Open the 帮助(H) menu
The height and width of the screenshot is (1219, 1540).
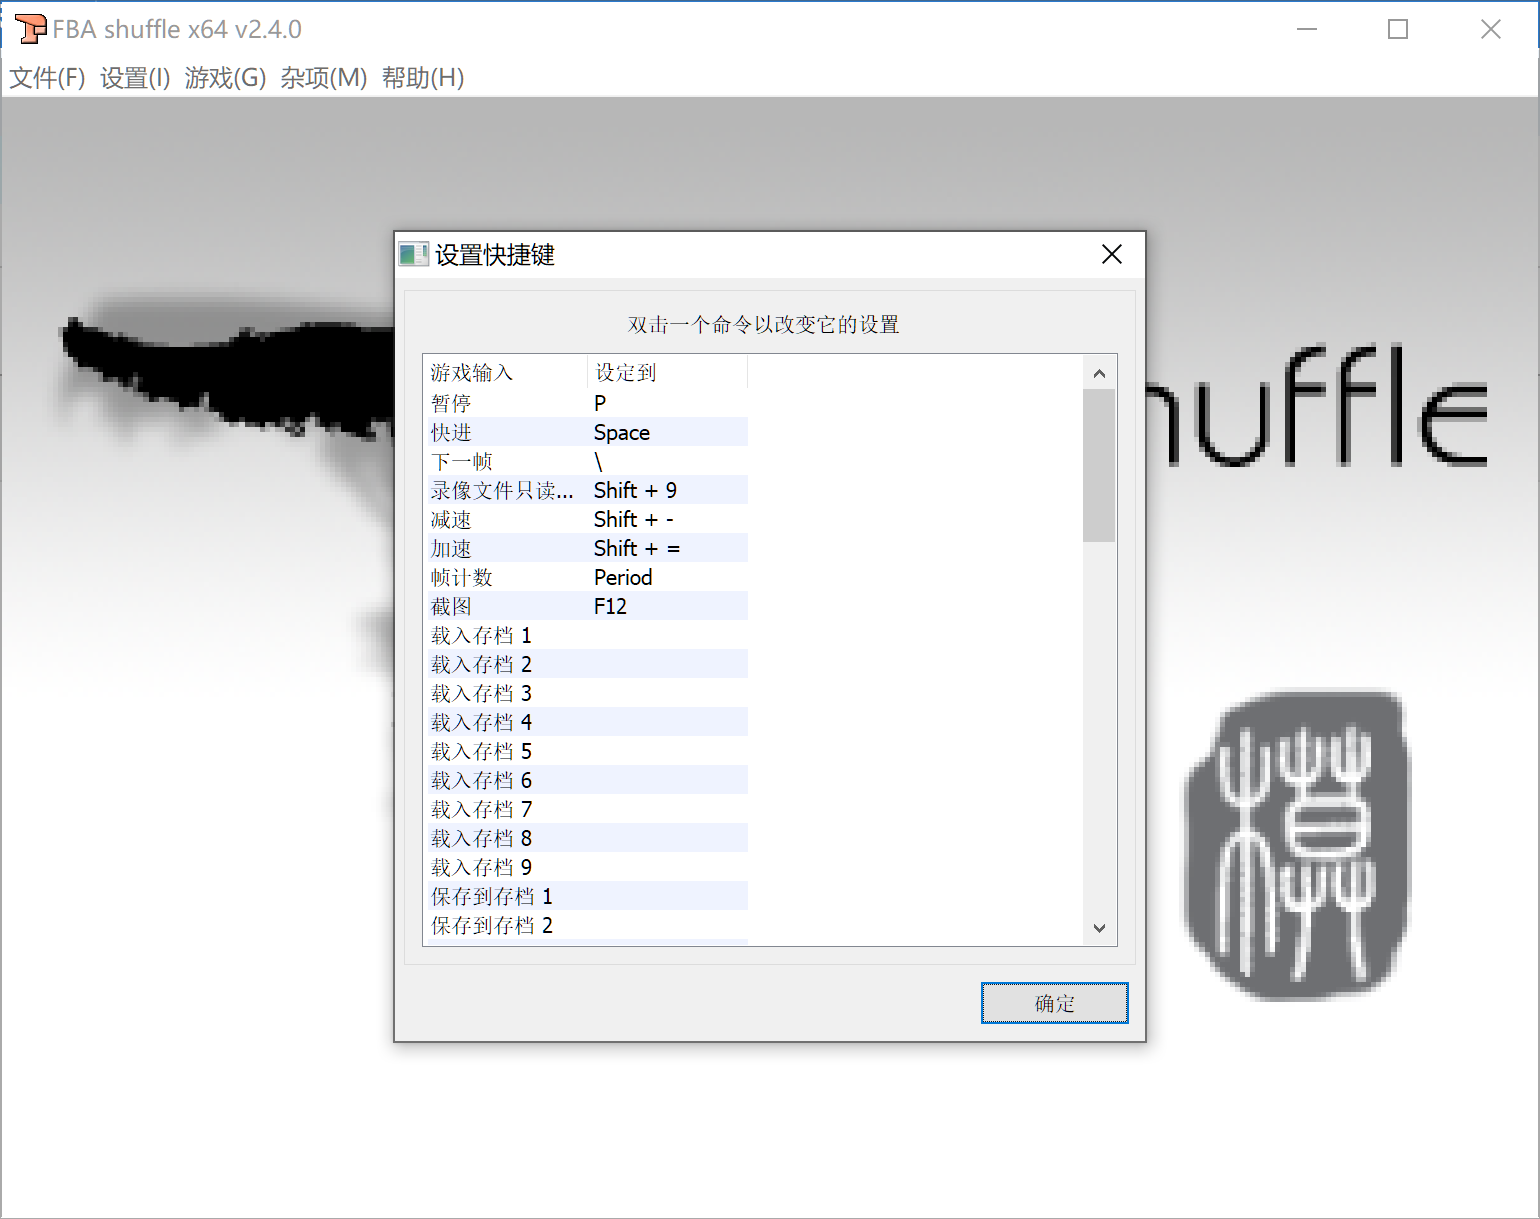pyautogui.click(x=422, y=78)
